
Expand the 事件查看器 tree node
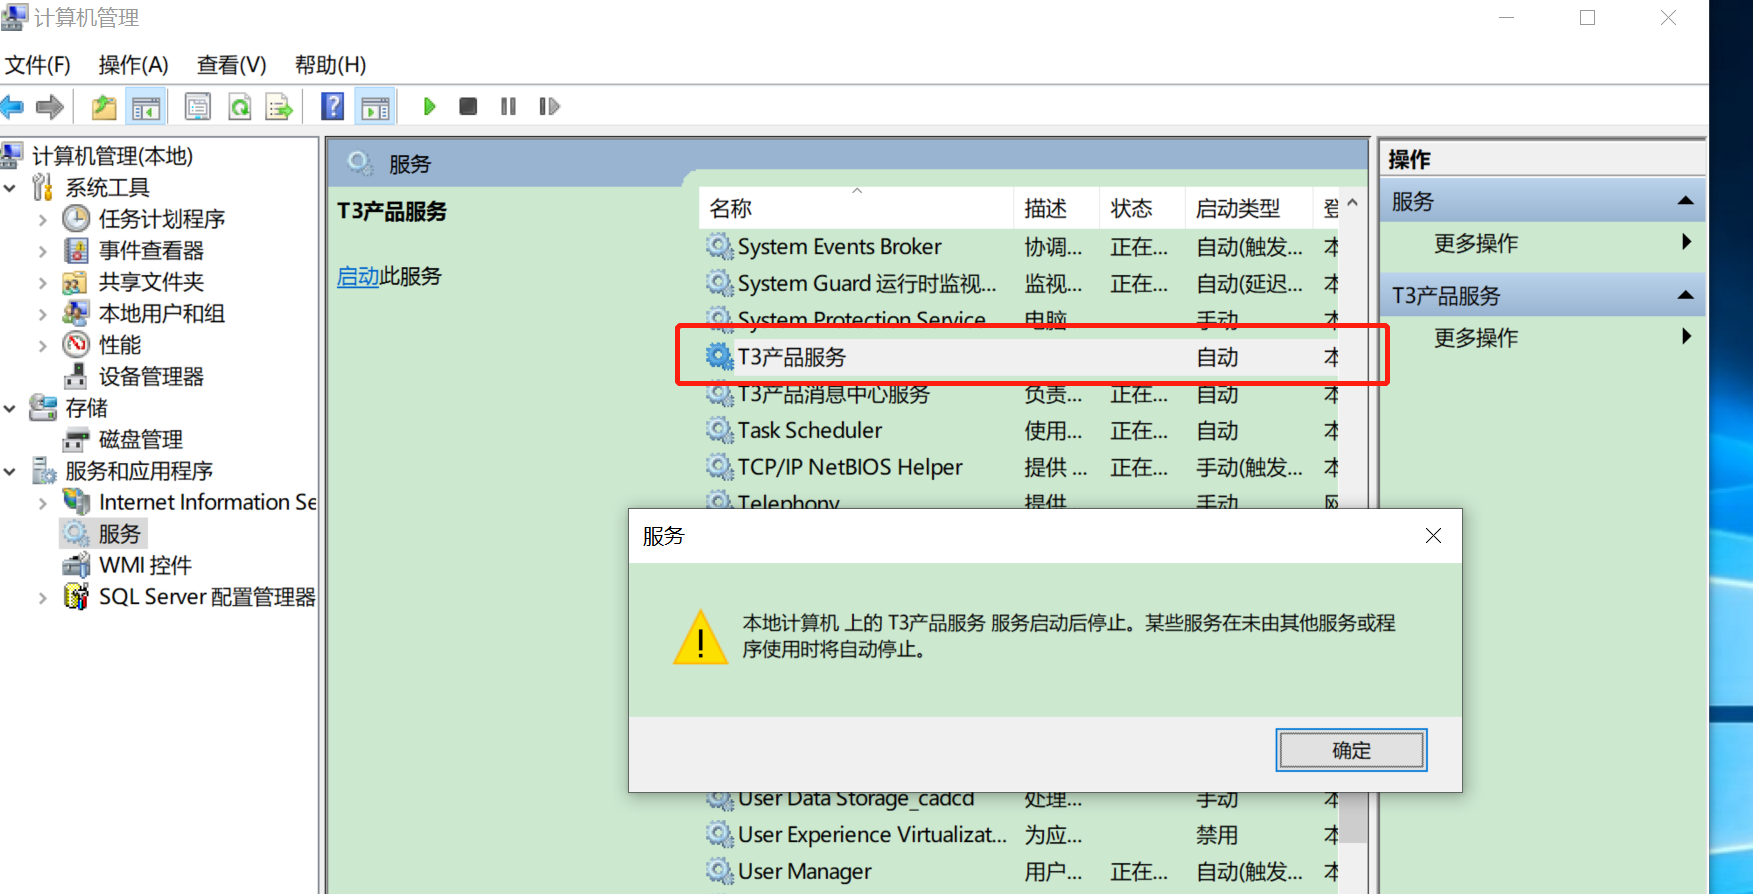[x=42, y=250]
